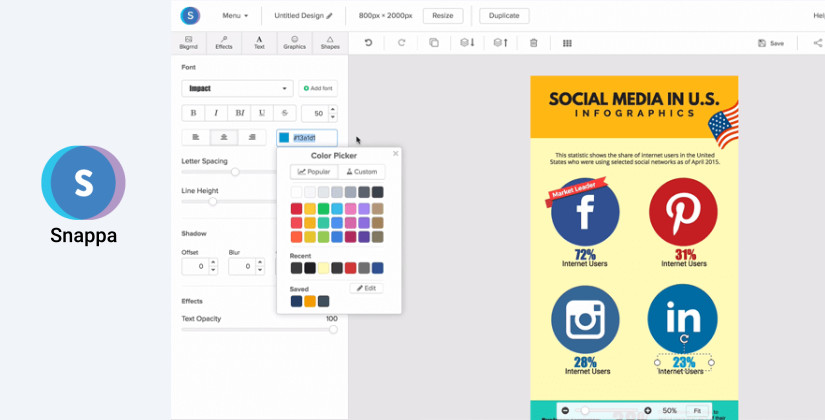Toggle the grid view icon

(x=567, y=43)
